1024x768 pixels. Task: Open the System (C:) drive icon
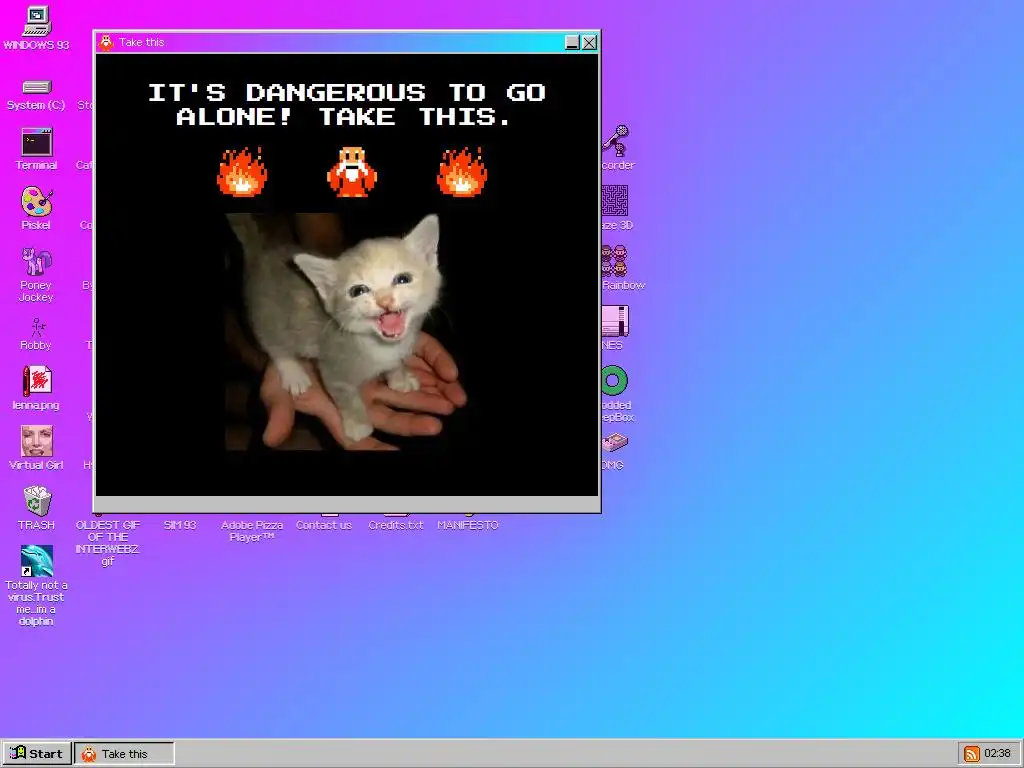[x=37, y=88]
